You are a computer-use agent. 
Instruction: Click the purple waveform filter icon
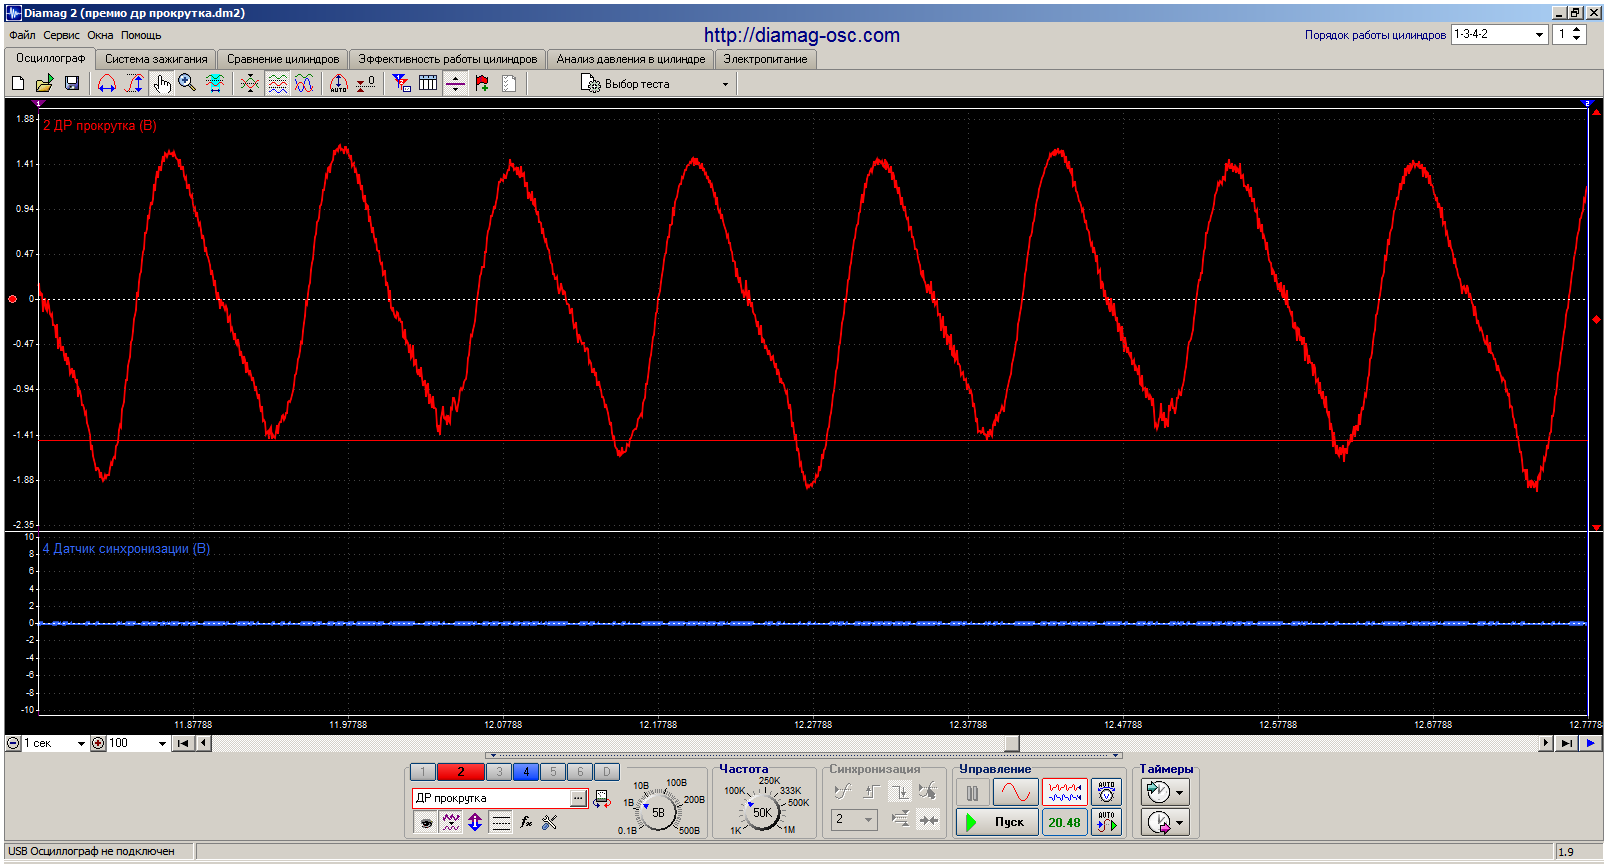(451, 822)
